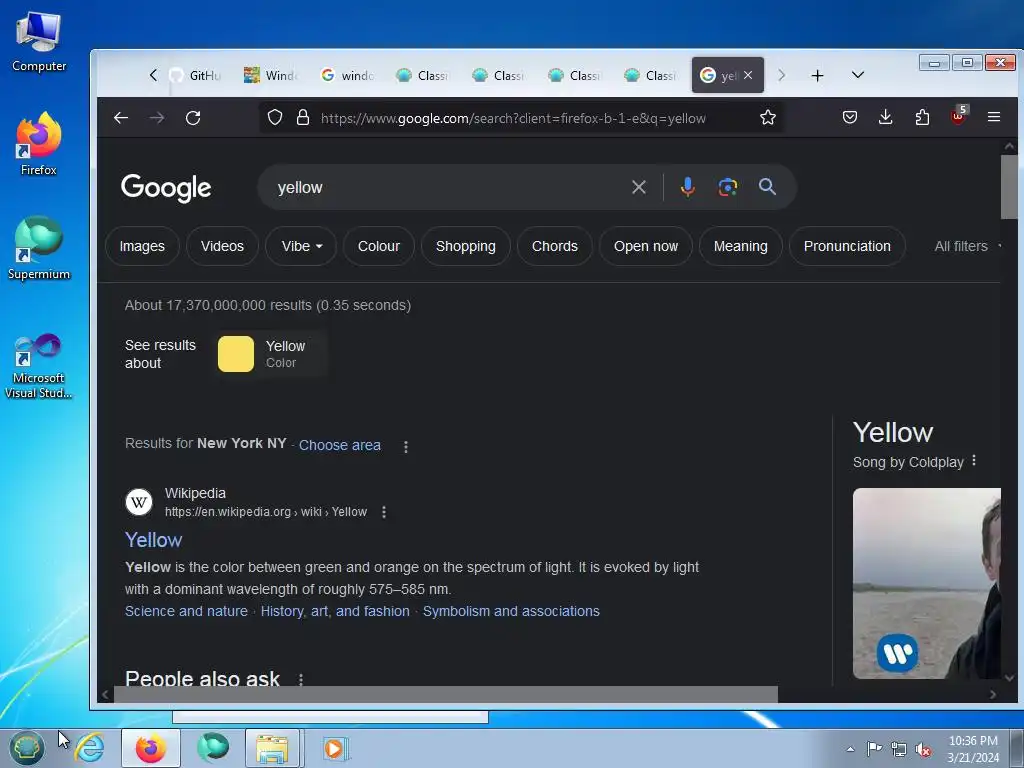The image size is (1024, 768).
Task: Reload the page with the refresh icon
Action: click(193, 118)
